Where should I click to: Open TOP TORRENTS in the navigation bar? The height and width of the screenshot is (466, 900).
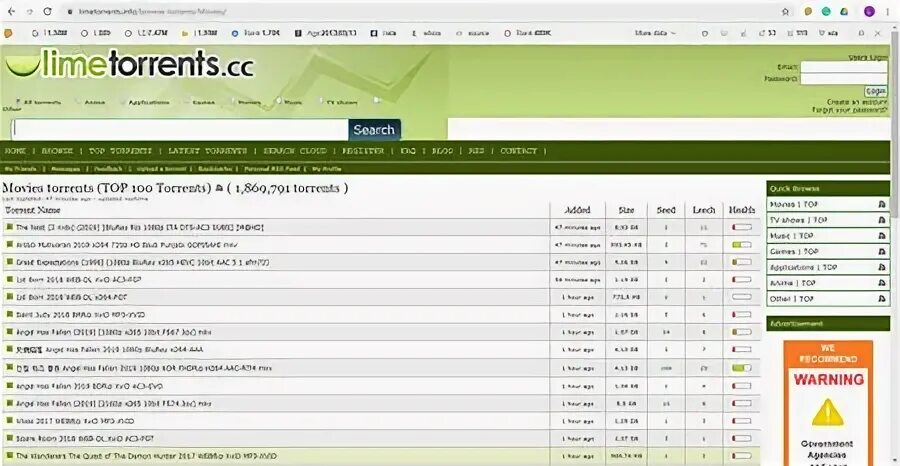pyautogui.click(x=121, y=151)
